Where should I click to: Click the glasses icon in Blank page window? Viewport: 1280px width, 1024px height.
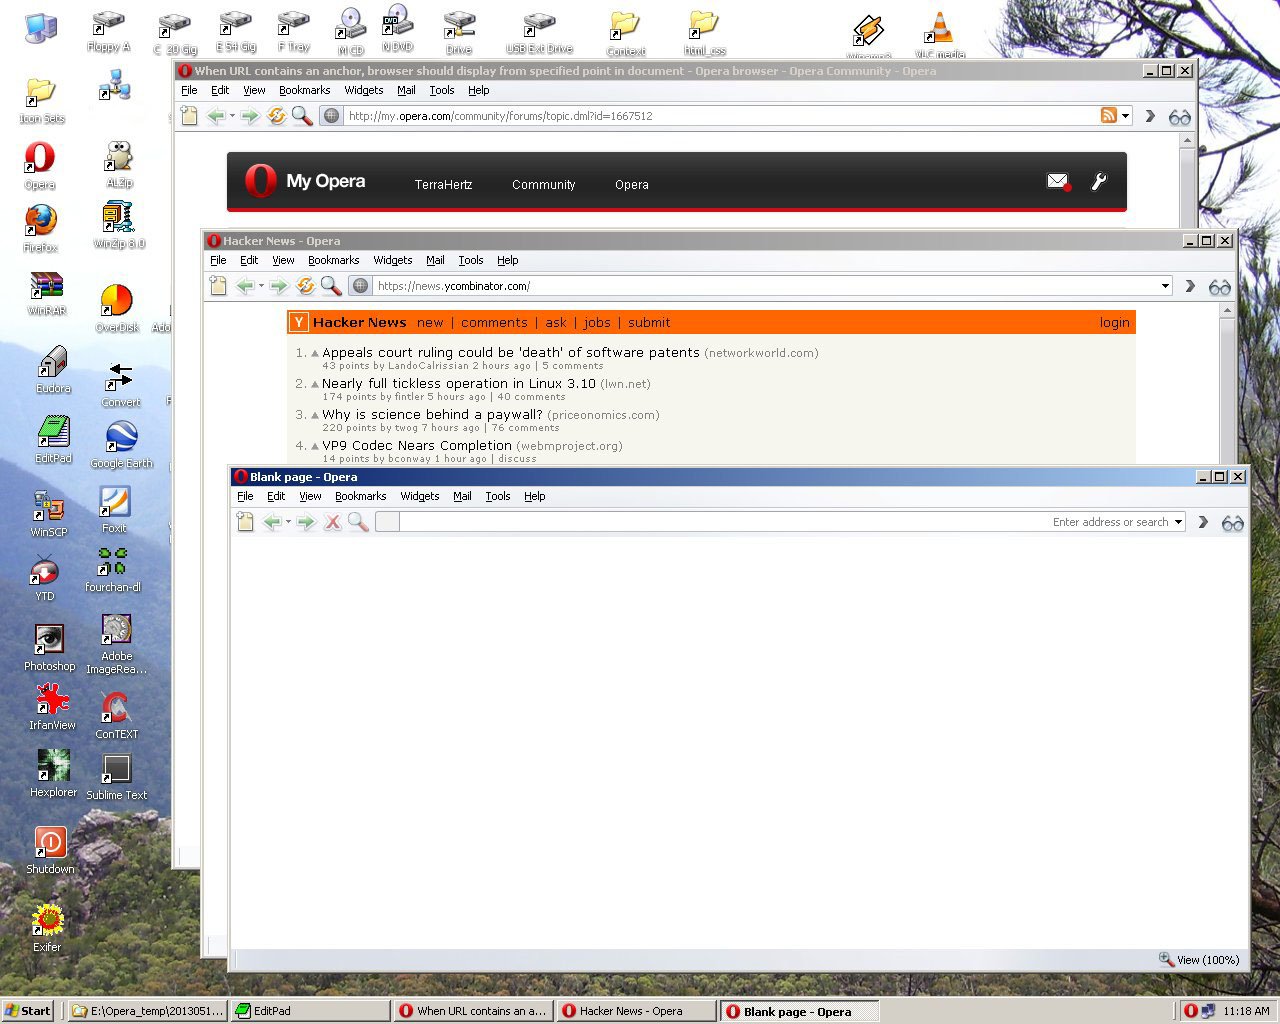click(x=1232, y=523)
